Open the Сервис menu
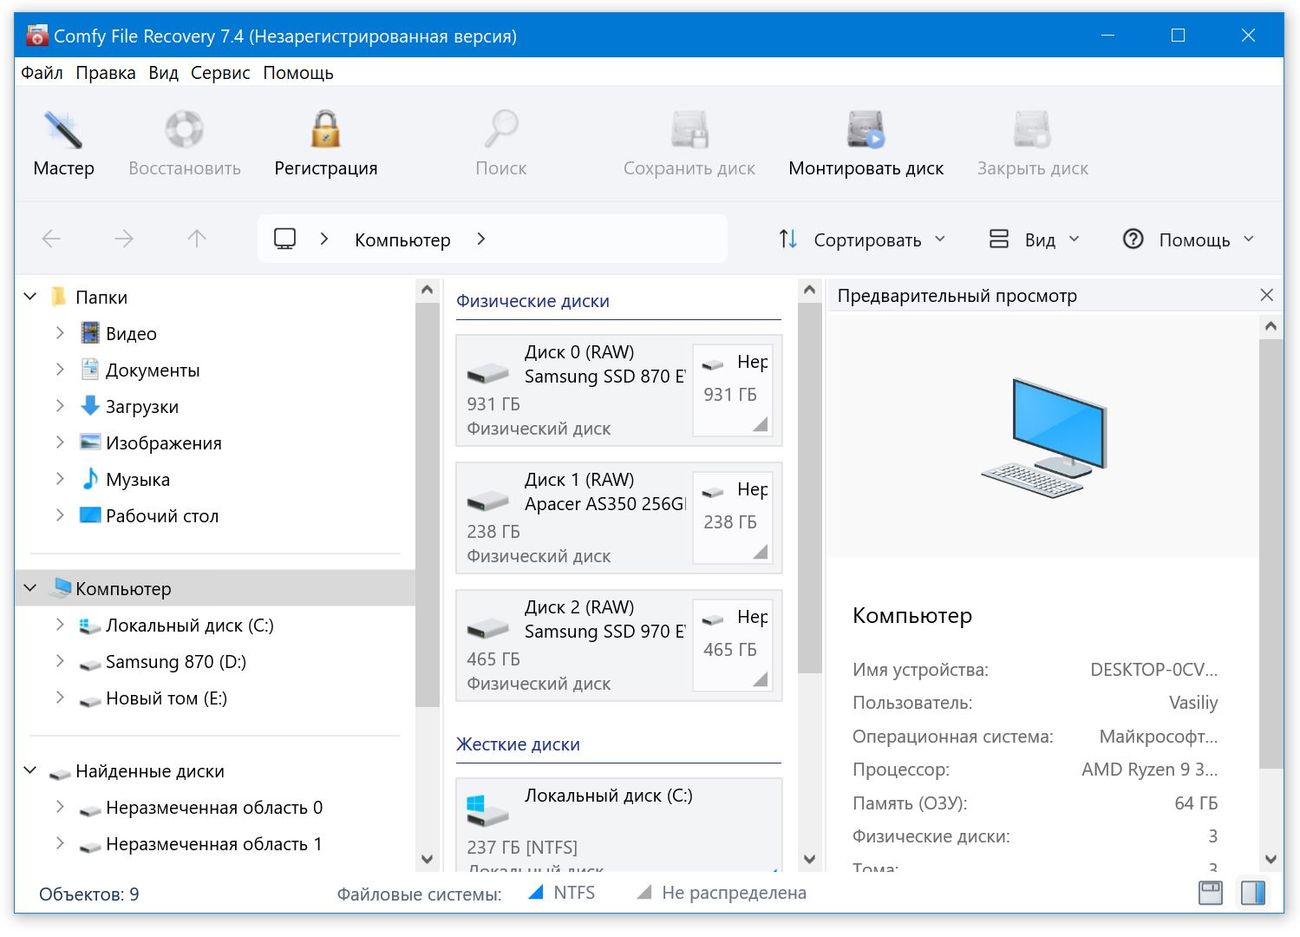 tap(220, 73)
